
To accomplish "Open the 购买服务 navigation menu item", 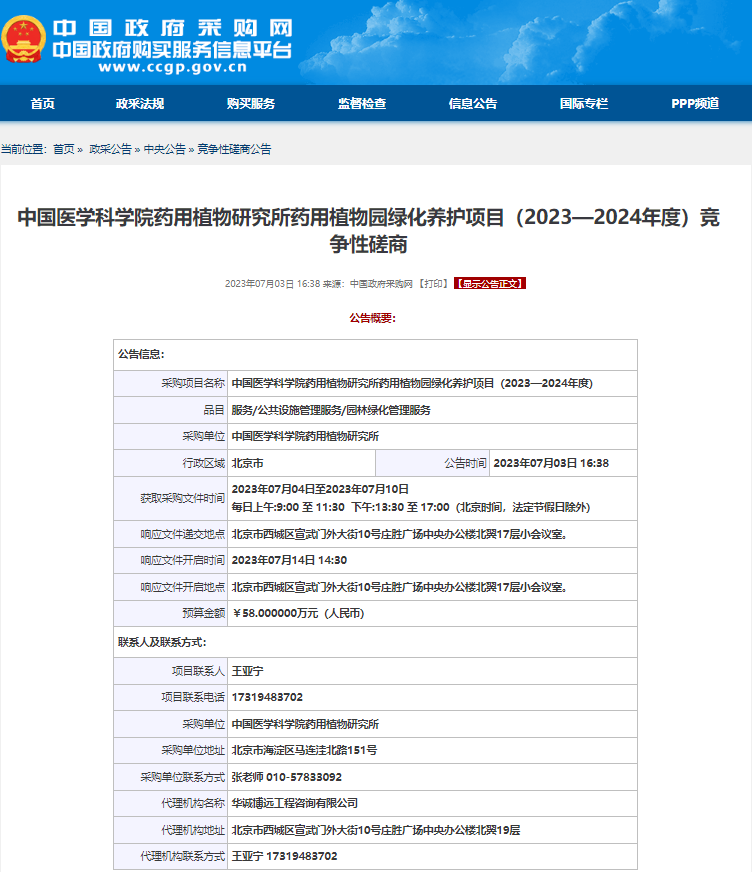I will point(251,103).
